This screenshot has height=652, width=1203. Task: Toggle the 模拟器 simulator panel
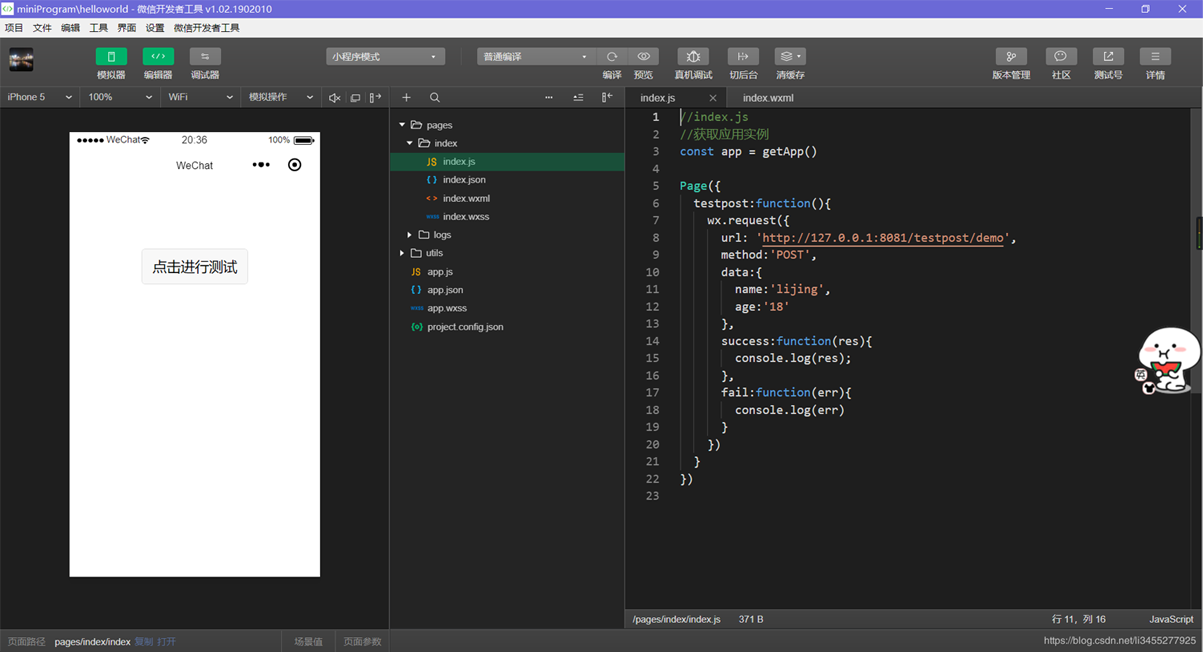click(111, 57)
